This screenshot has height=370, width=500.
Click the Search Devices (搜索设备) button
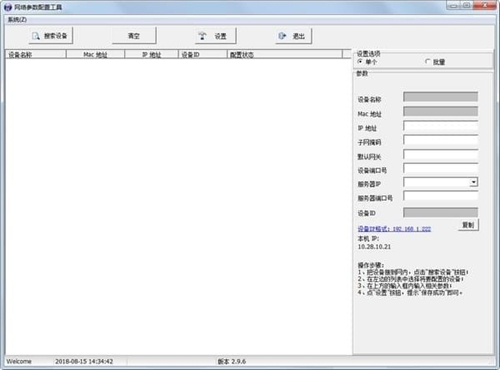[51, 36]
